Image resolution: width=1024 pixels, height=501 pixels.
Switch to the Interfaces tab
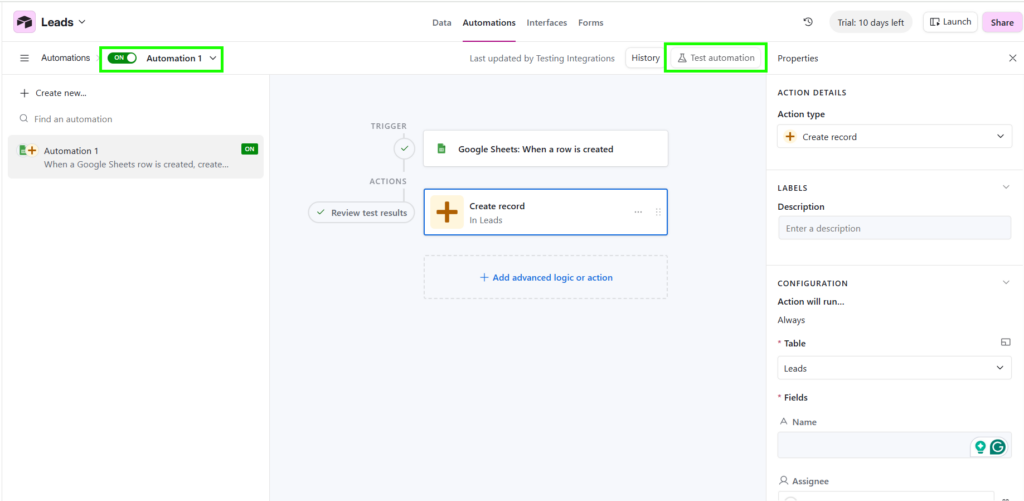[x=546, y=22]
